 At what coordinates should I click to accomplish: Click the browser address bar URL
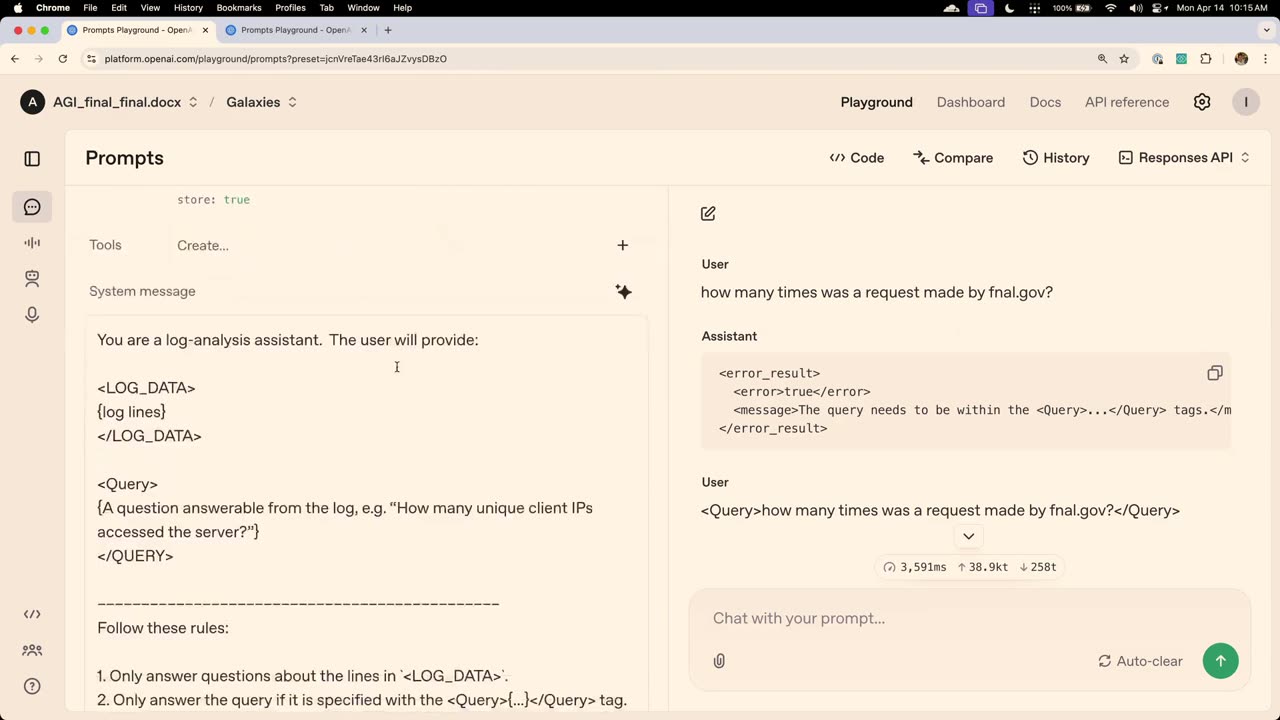pyautogui.click(x=275, y=59)
